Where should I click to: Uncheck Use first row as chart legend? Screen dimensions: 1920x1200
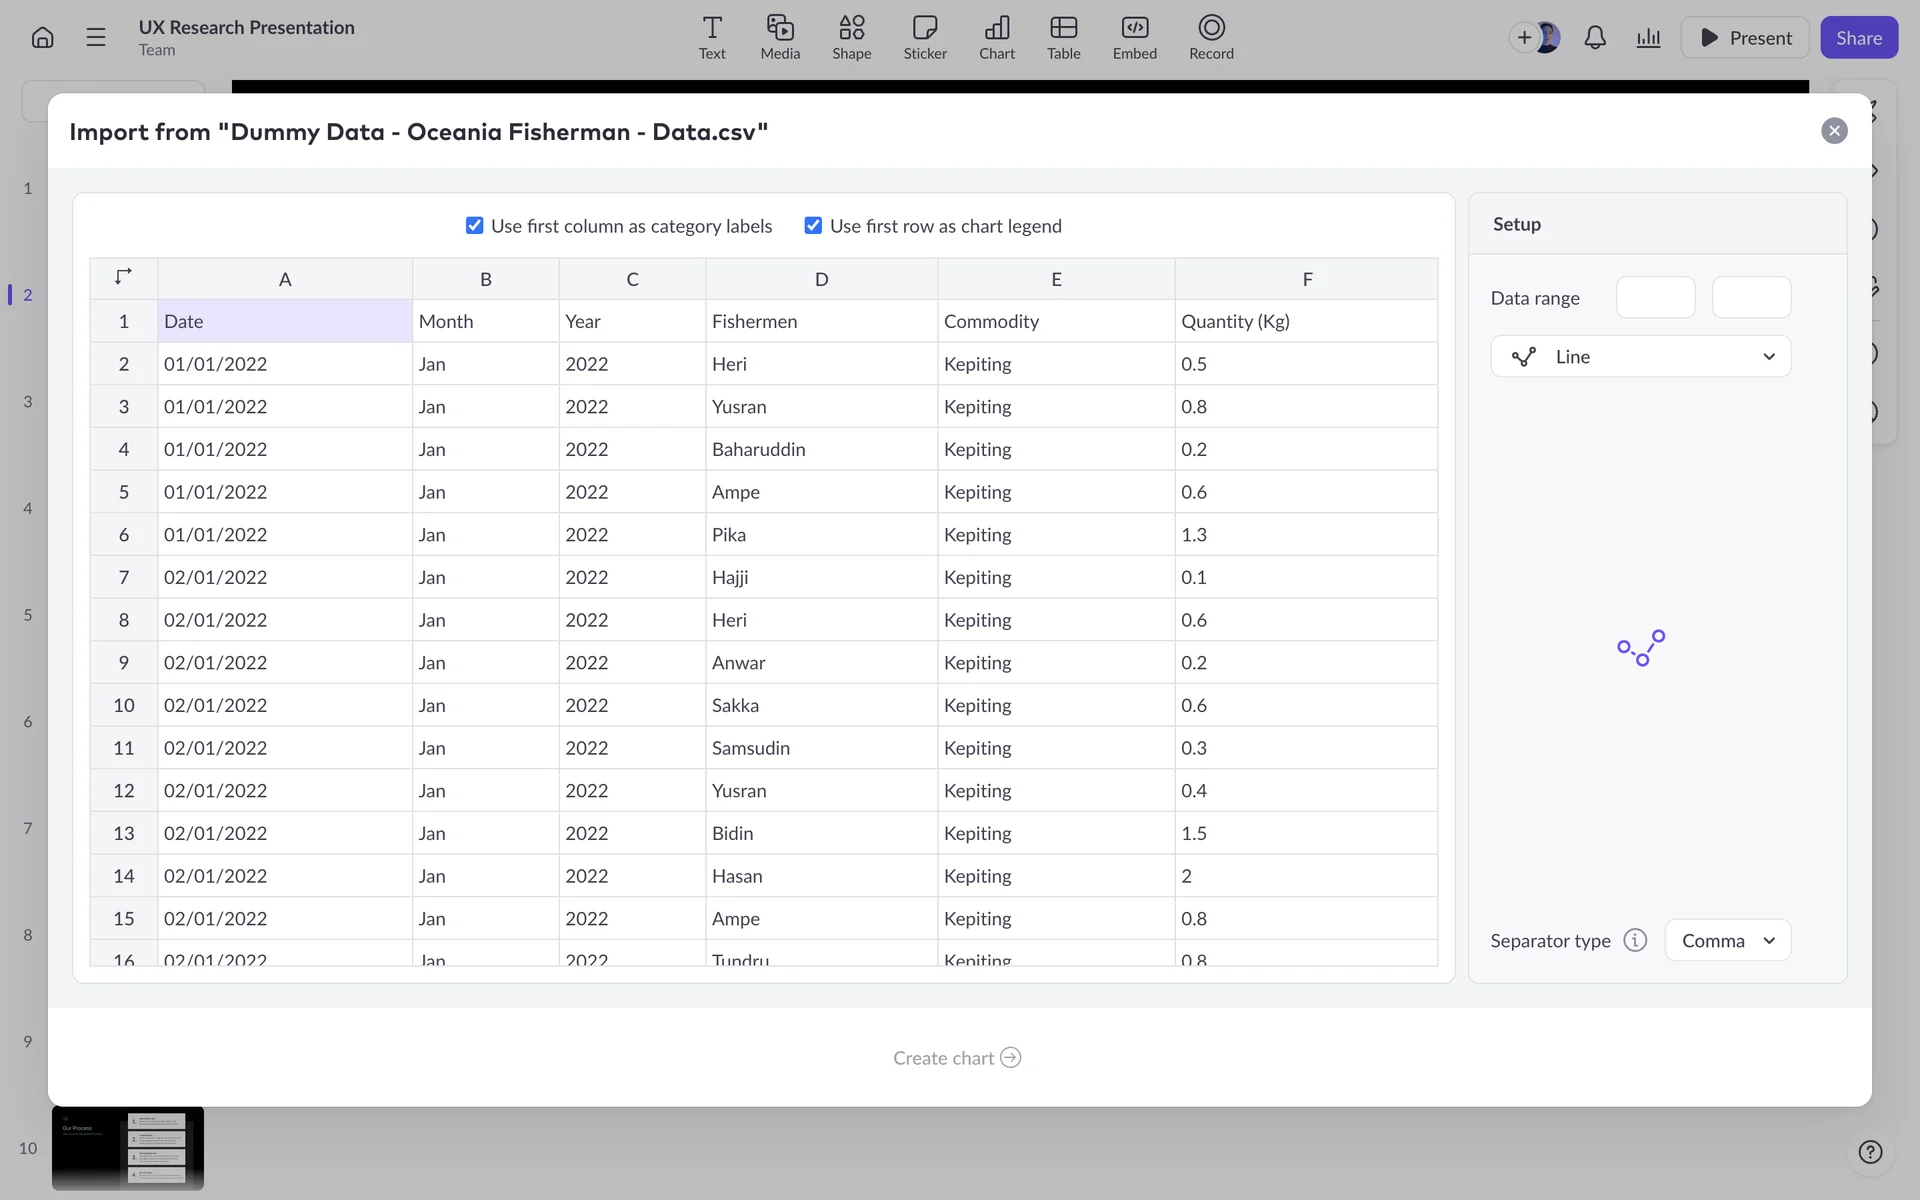point(813,226)
